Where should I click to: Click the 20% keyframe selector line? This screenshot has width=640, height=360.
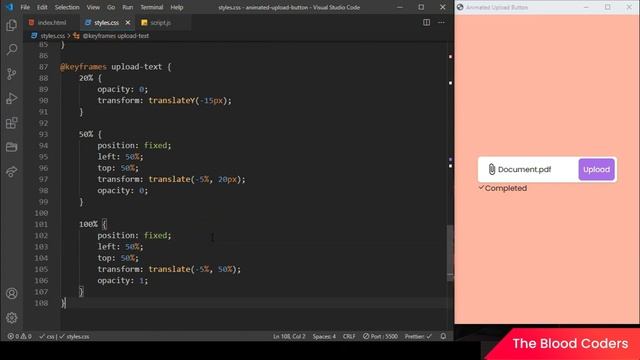tap(90, 78)
